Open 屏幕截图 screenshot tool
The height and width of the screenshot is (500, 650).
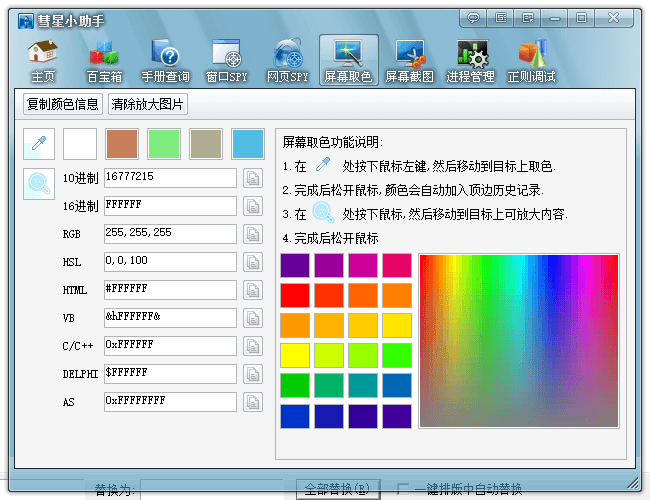(410, 61)
